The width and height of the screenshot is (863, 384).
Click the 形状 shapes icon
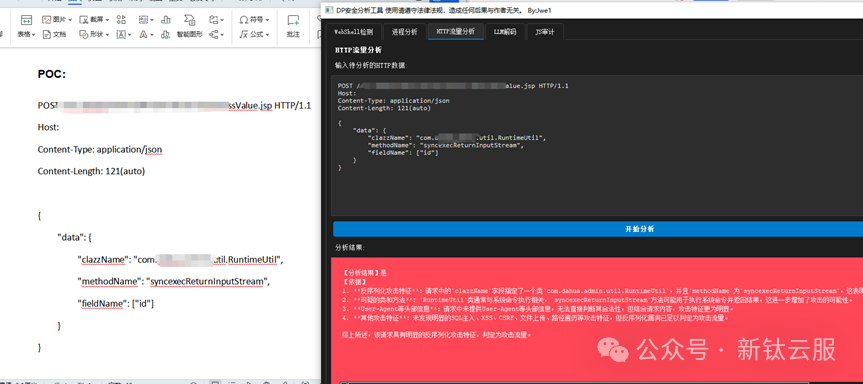84,34
